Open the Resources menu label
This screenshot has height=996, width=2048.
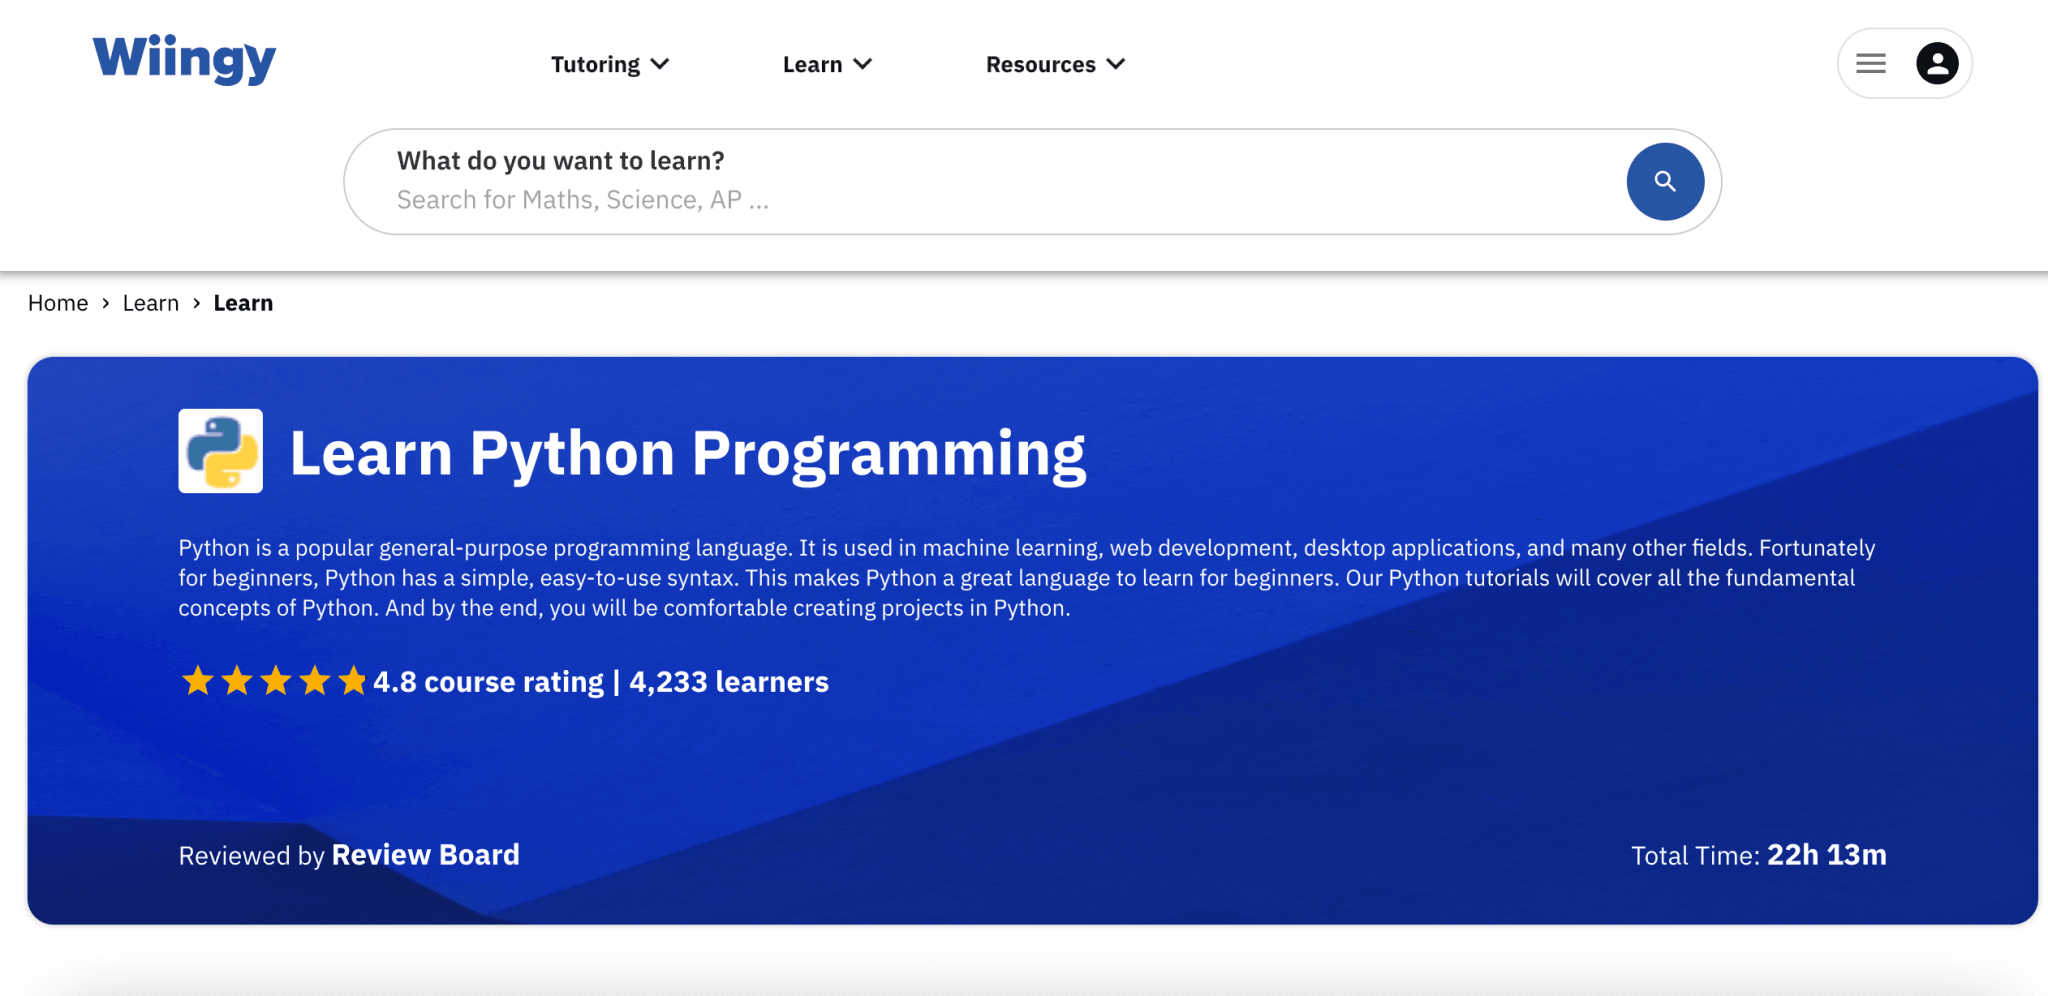1040,65
